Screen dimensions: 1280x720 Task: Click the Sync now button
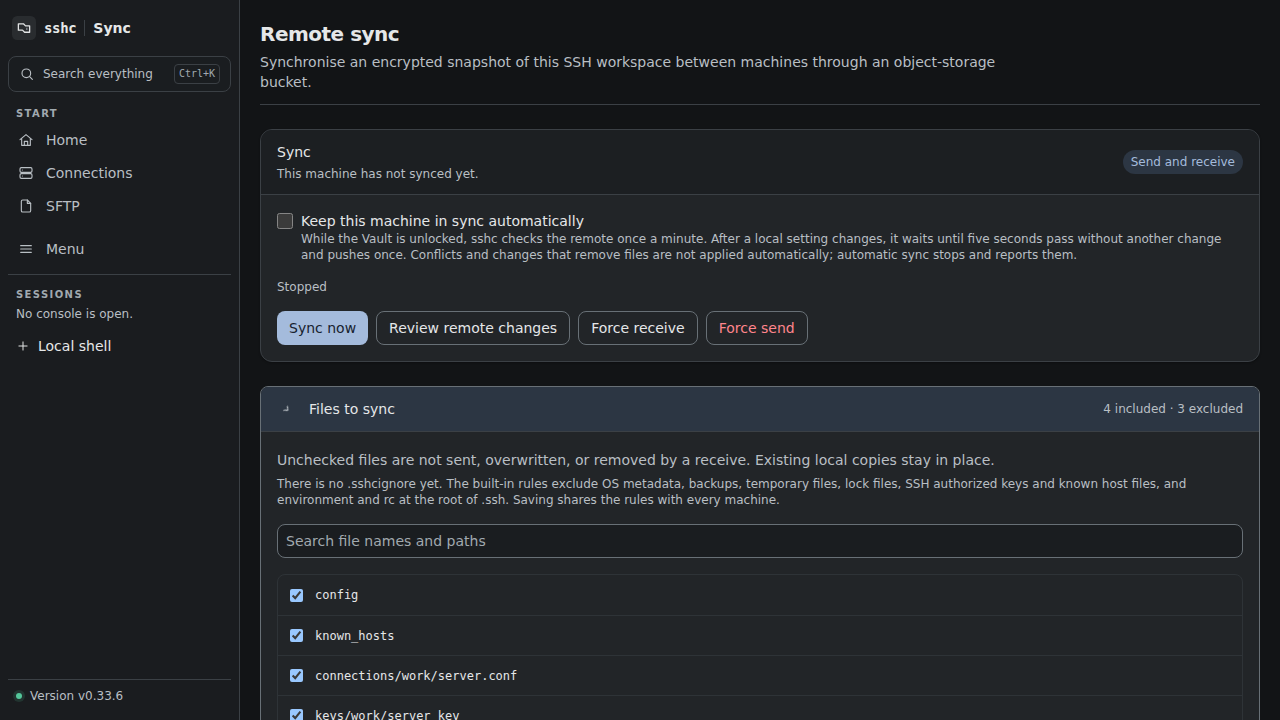point(322,328)
